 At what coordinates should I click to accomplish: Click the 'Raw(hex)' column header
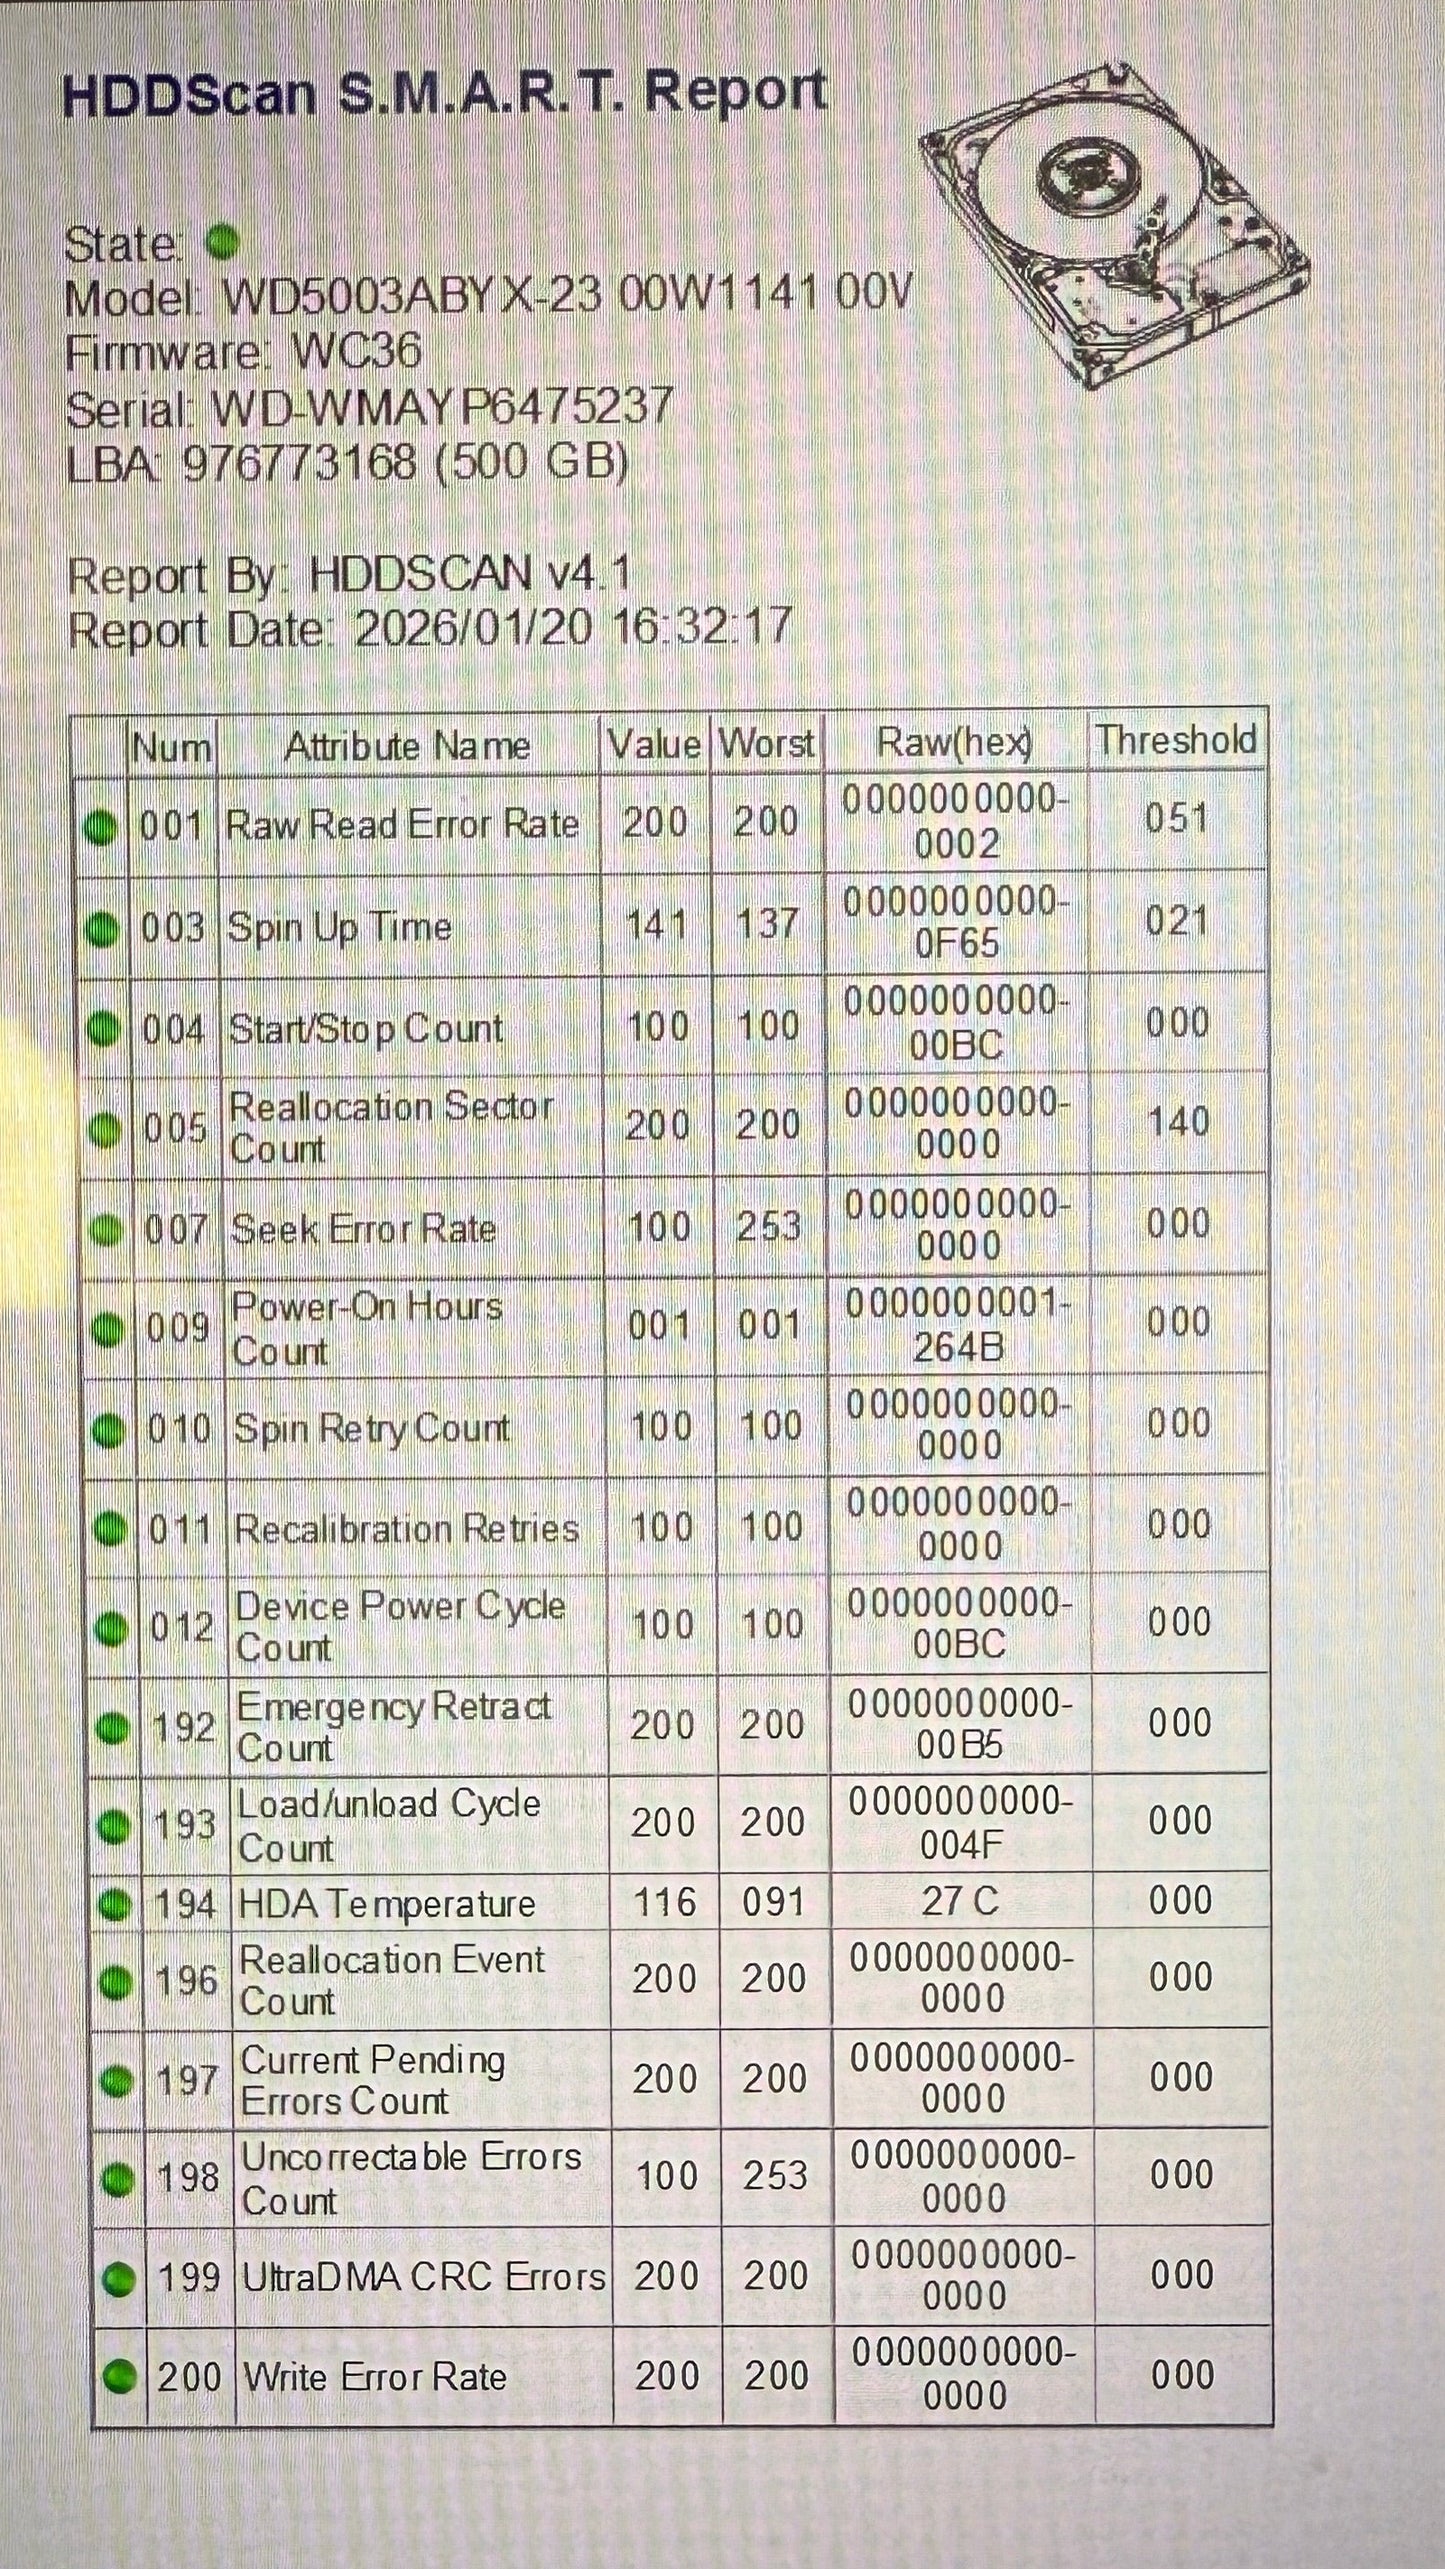point(954,742)
